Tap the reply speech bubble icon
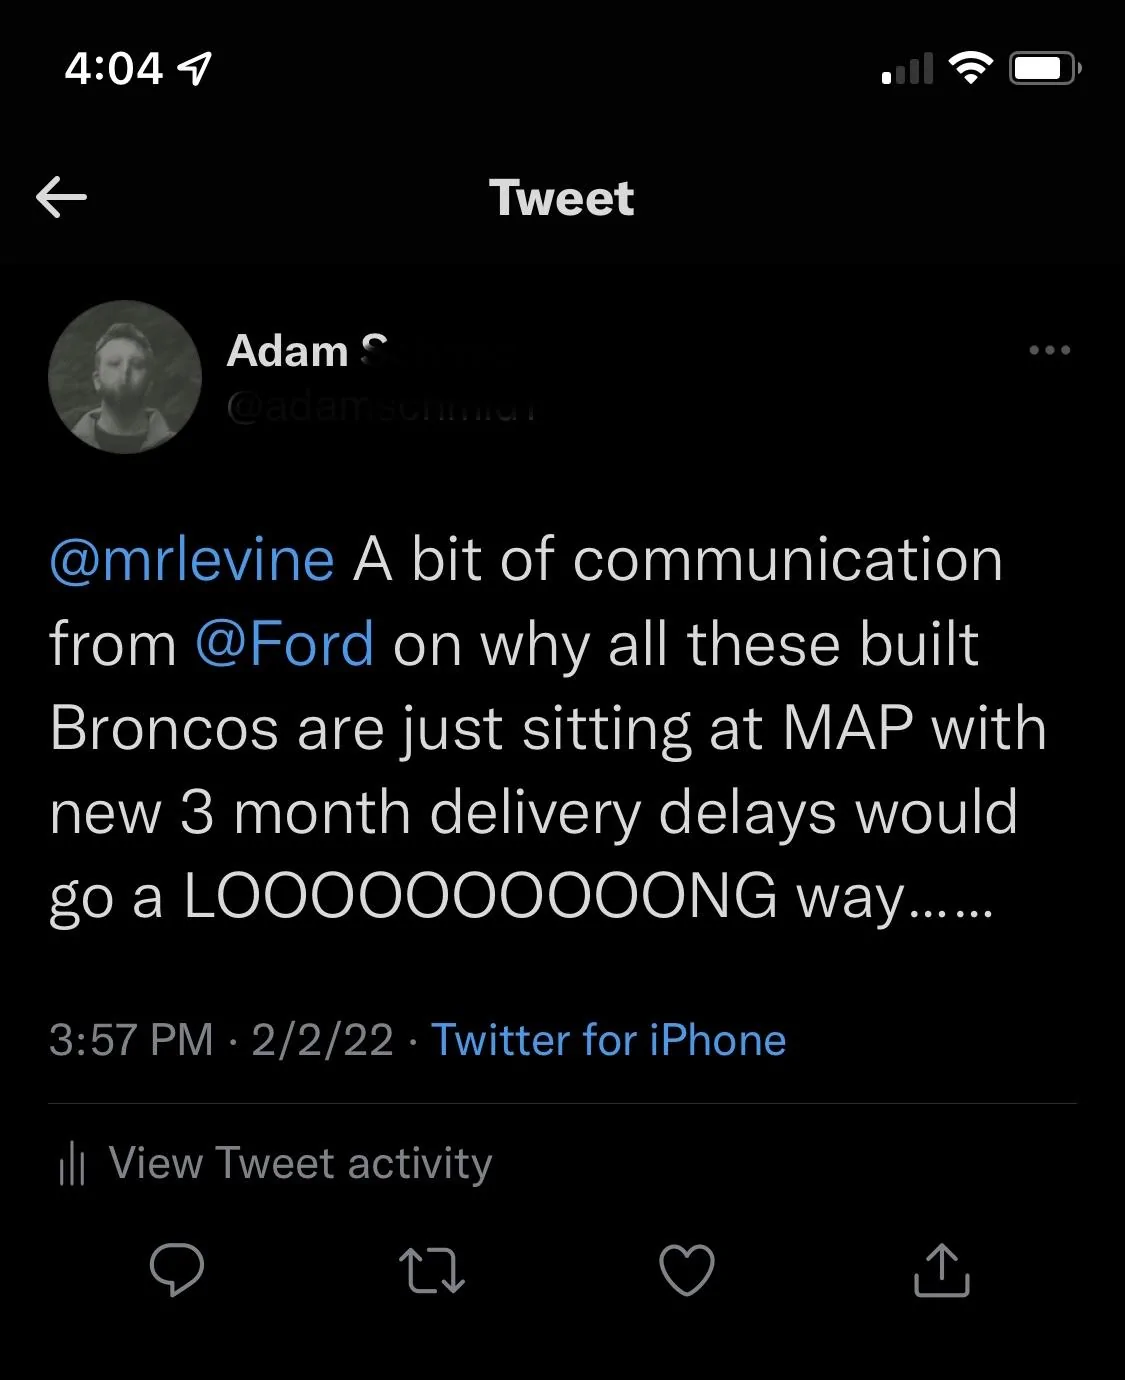 click(x=177, y=1270)
